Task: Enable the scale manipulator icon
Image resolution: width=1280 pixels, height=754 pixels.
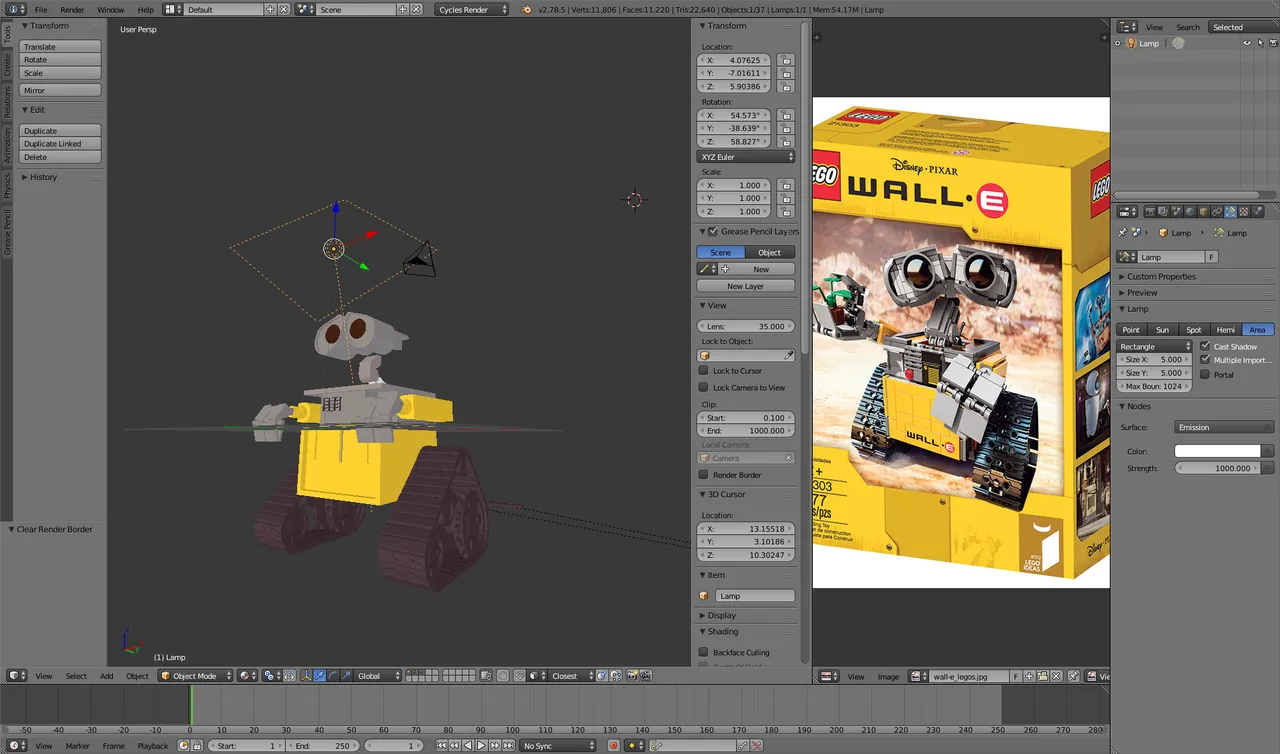Action: (x=346, y=676)
